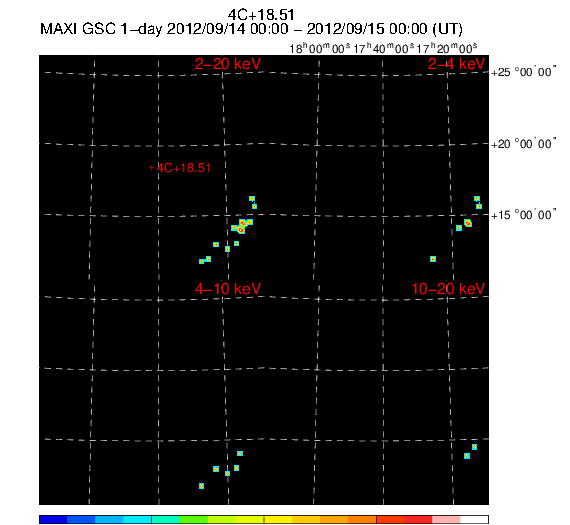The height and width of the screenshot is (525, 570).
Task: Click the red segment of color bar
Action: click(x=418, y=519)
